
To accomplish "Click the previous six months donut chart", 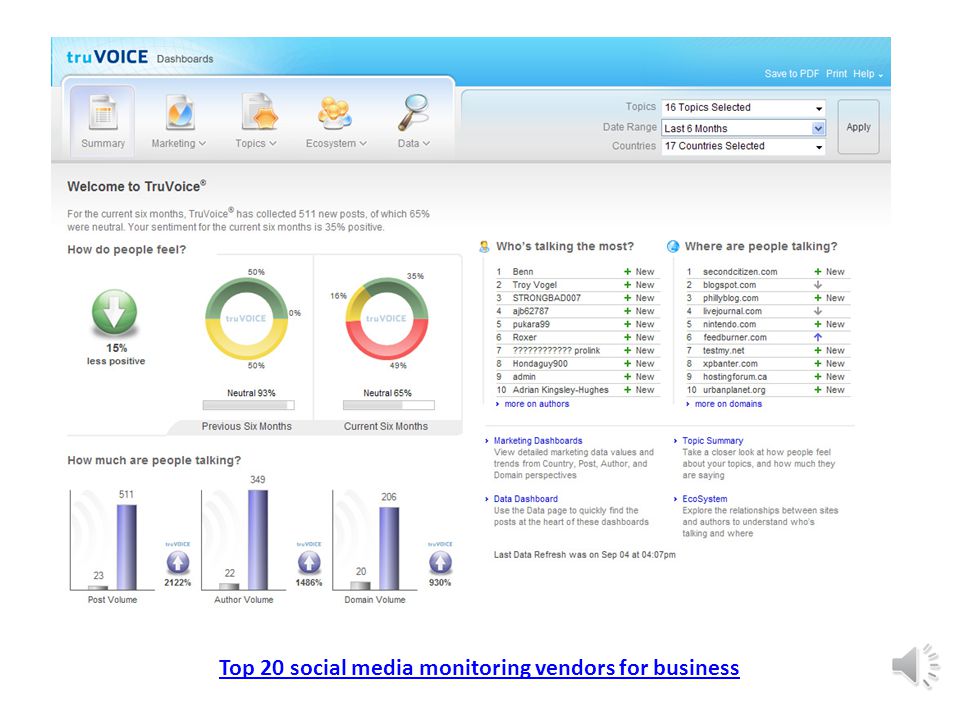I will [246, 318].
